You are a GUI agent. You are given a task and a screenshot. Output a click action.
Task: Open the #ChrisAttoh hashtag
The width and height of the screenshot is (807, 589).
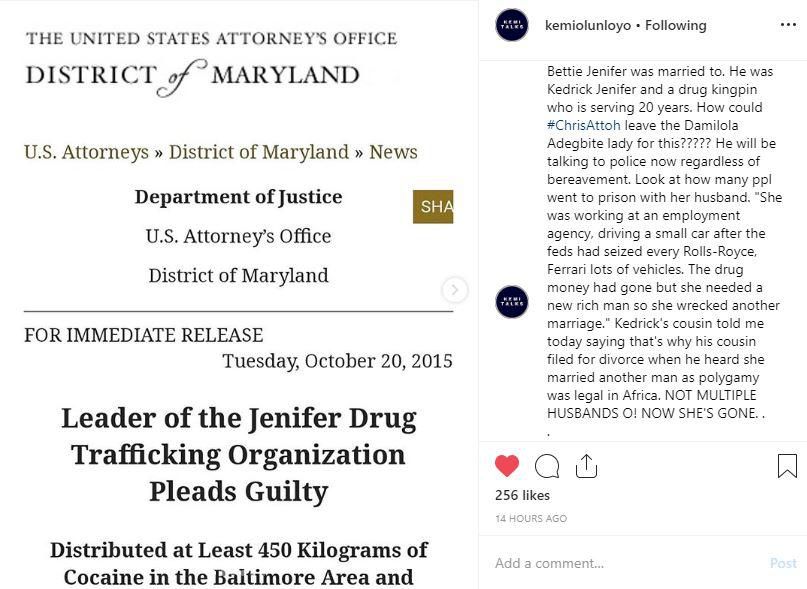[584, 125]
